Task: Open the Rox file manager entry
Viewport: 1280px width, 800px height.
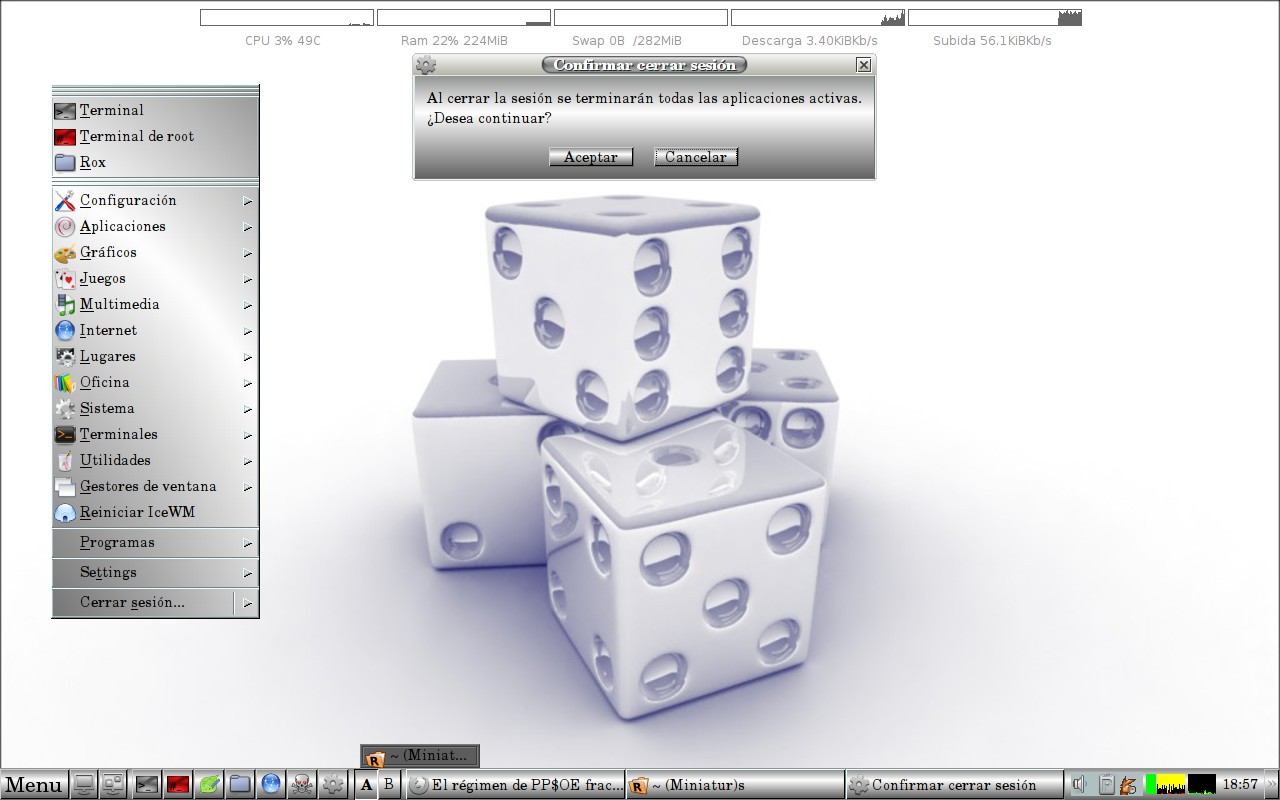Action: pos(155,163)
